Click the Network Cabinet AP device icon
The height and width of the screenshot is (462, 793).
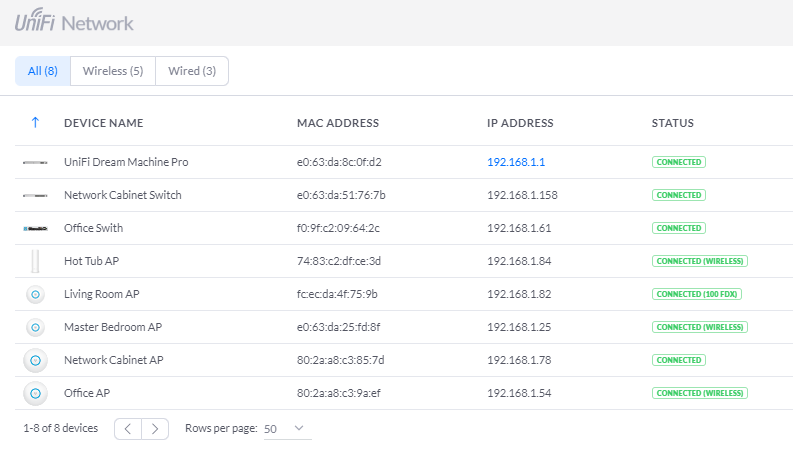[35, 360]
